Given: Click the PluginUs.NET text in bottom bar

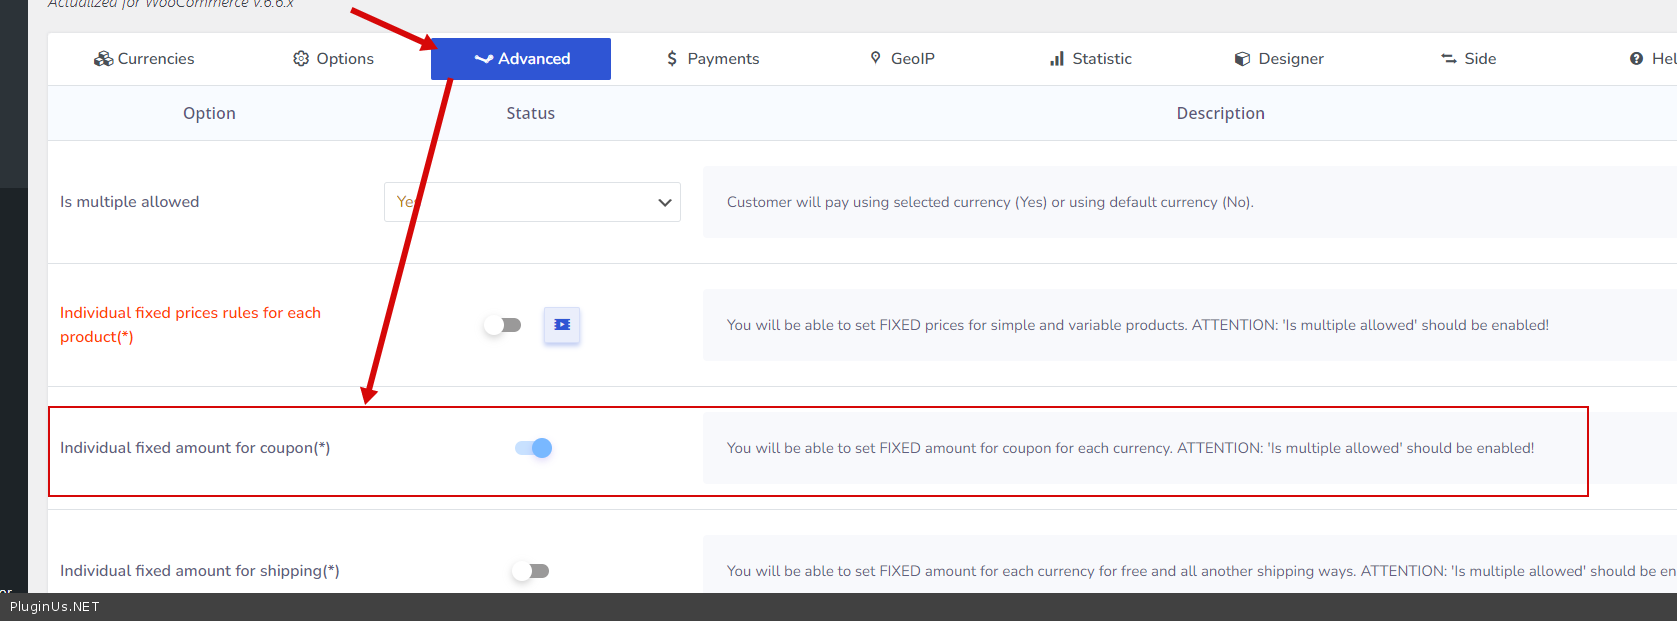Looking at the screenshot, I should [55, 607].
